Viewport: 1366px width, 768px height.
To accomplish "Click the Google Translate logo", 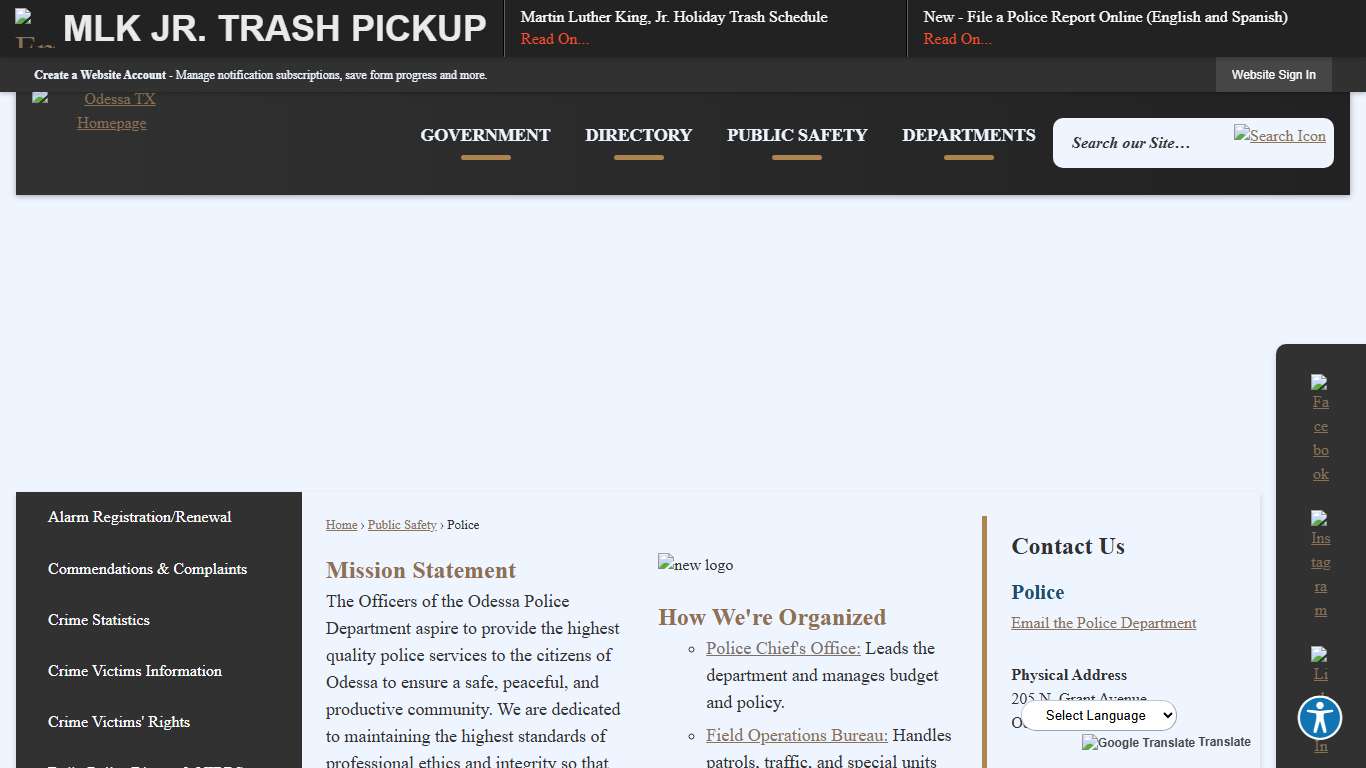I will (1138, 742).
